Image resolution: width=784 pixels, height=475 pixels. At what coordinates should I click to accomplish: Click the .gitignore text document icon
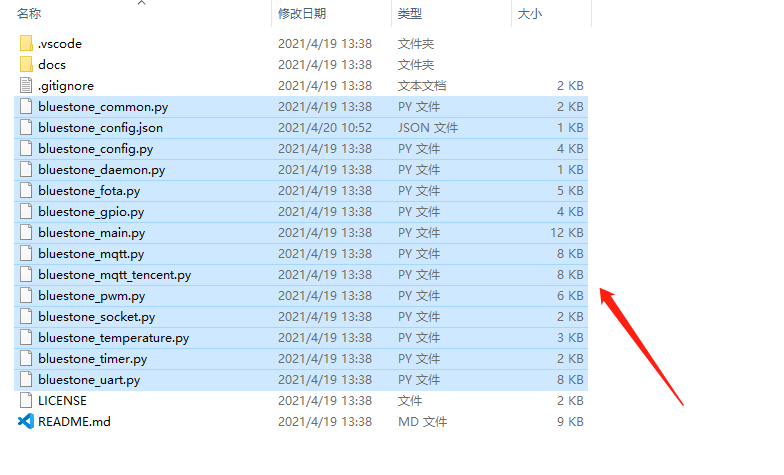tap(26, 86)
